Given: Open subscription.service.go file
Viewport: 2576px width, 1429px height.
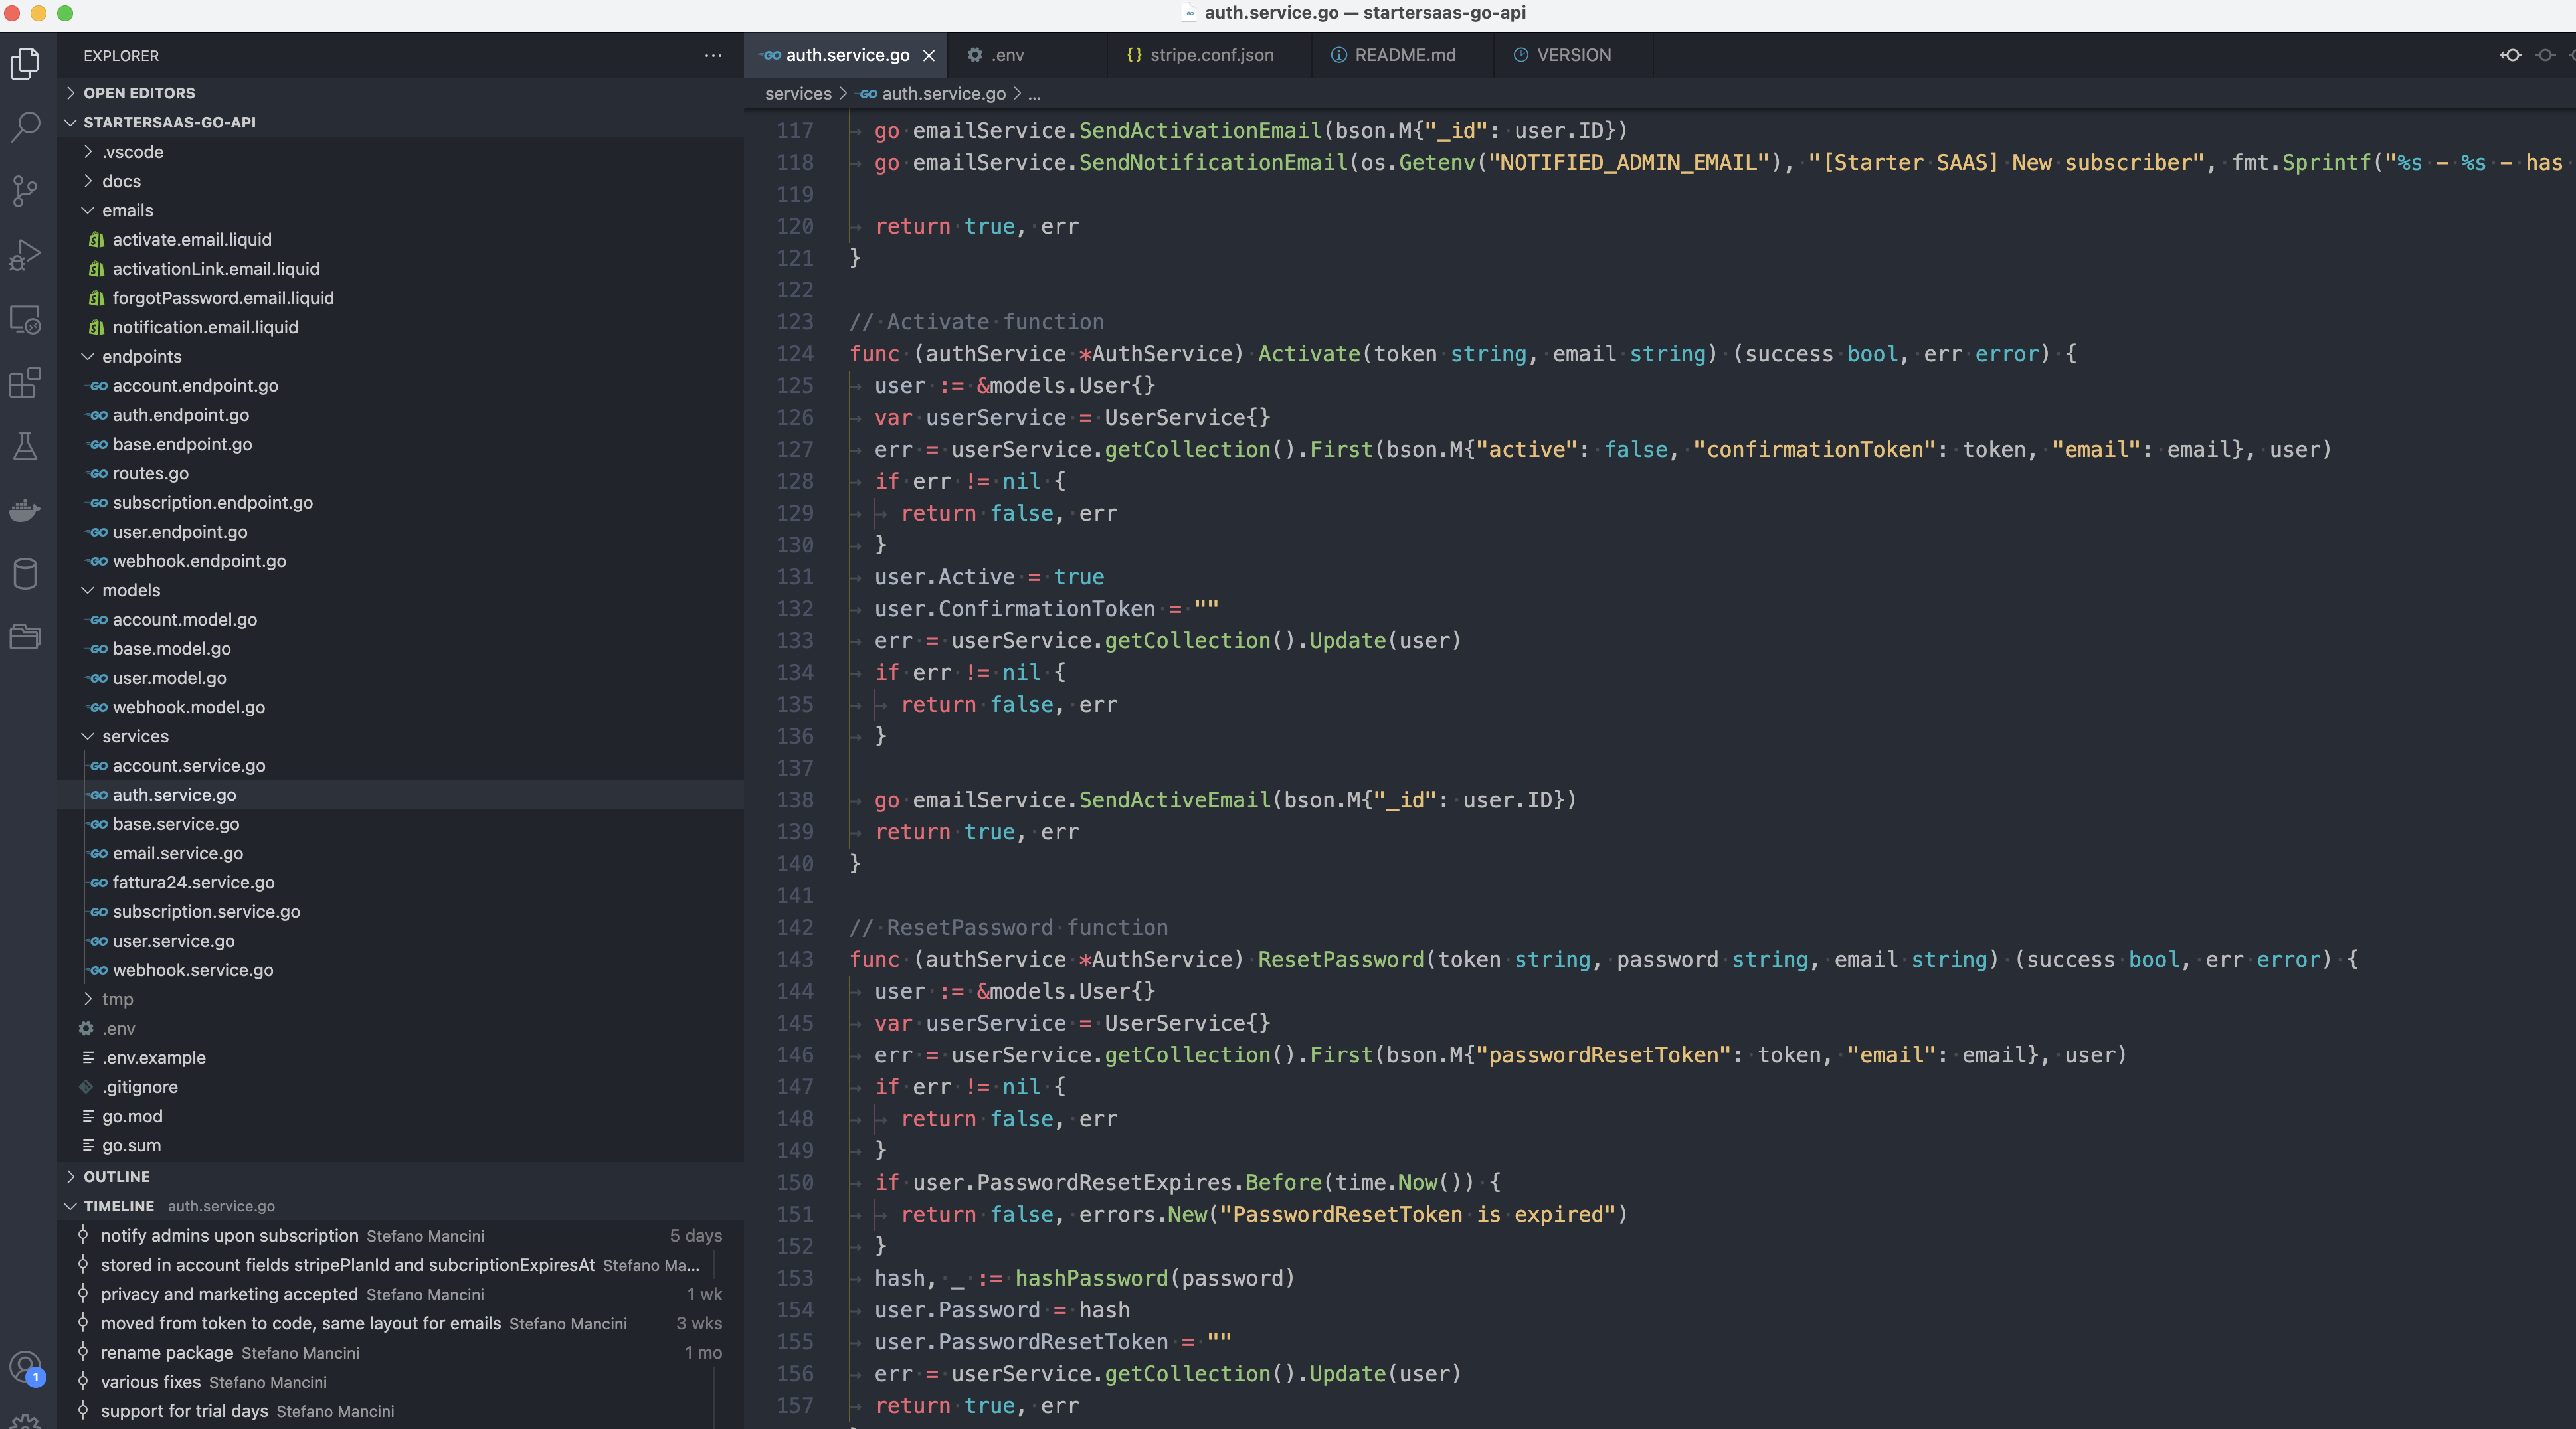Looking at the screenshot, I should [400, 912].
